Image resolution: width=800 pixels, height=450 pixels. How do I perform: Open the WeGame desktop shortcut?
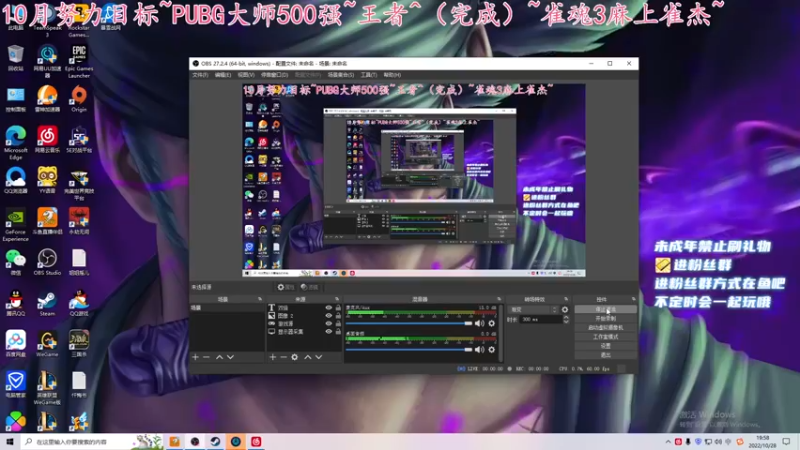coord(47,344)
